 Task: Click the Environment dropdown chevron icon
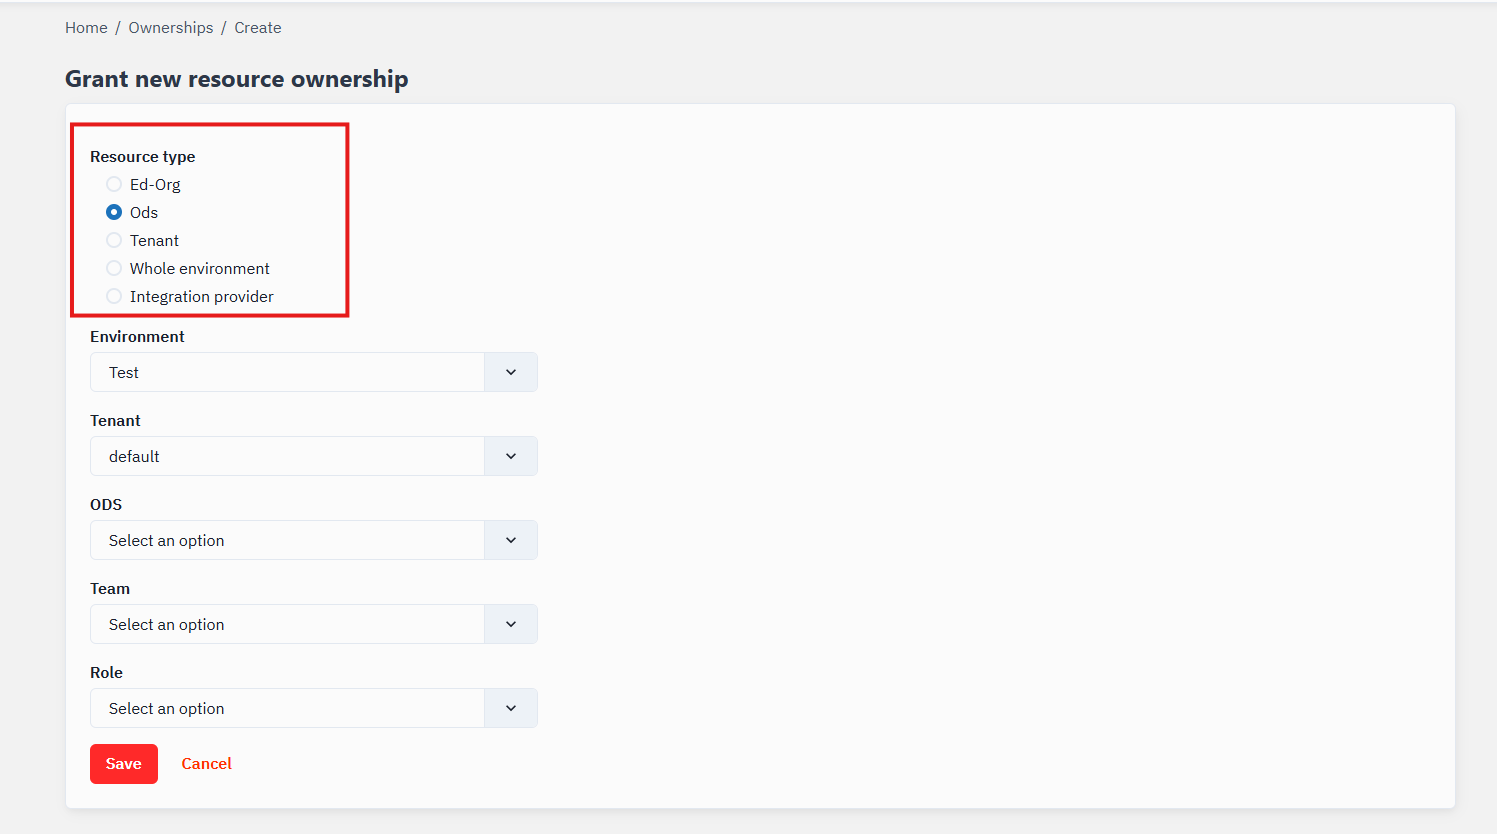pyautogui.click(x=511, y=372)
